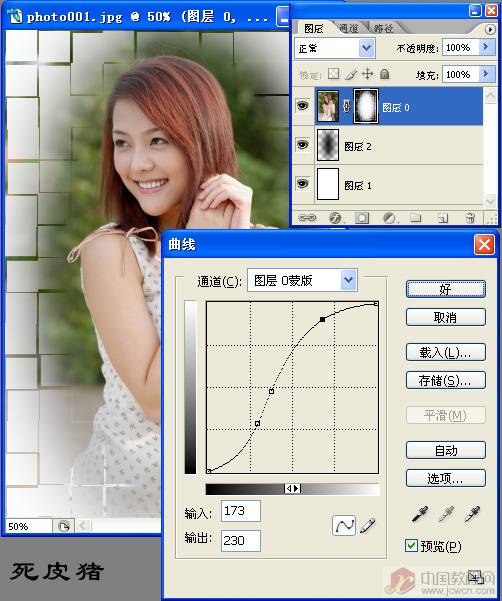Open the 通道 channel dropdown in Curves

[349, 280]
